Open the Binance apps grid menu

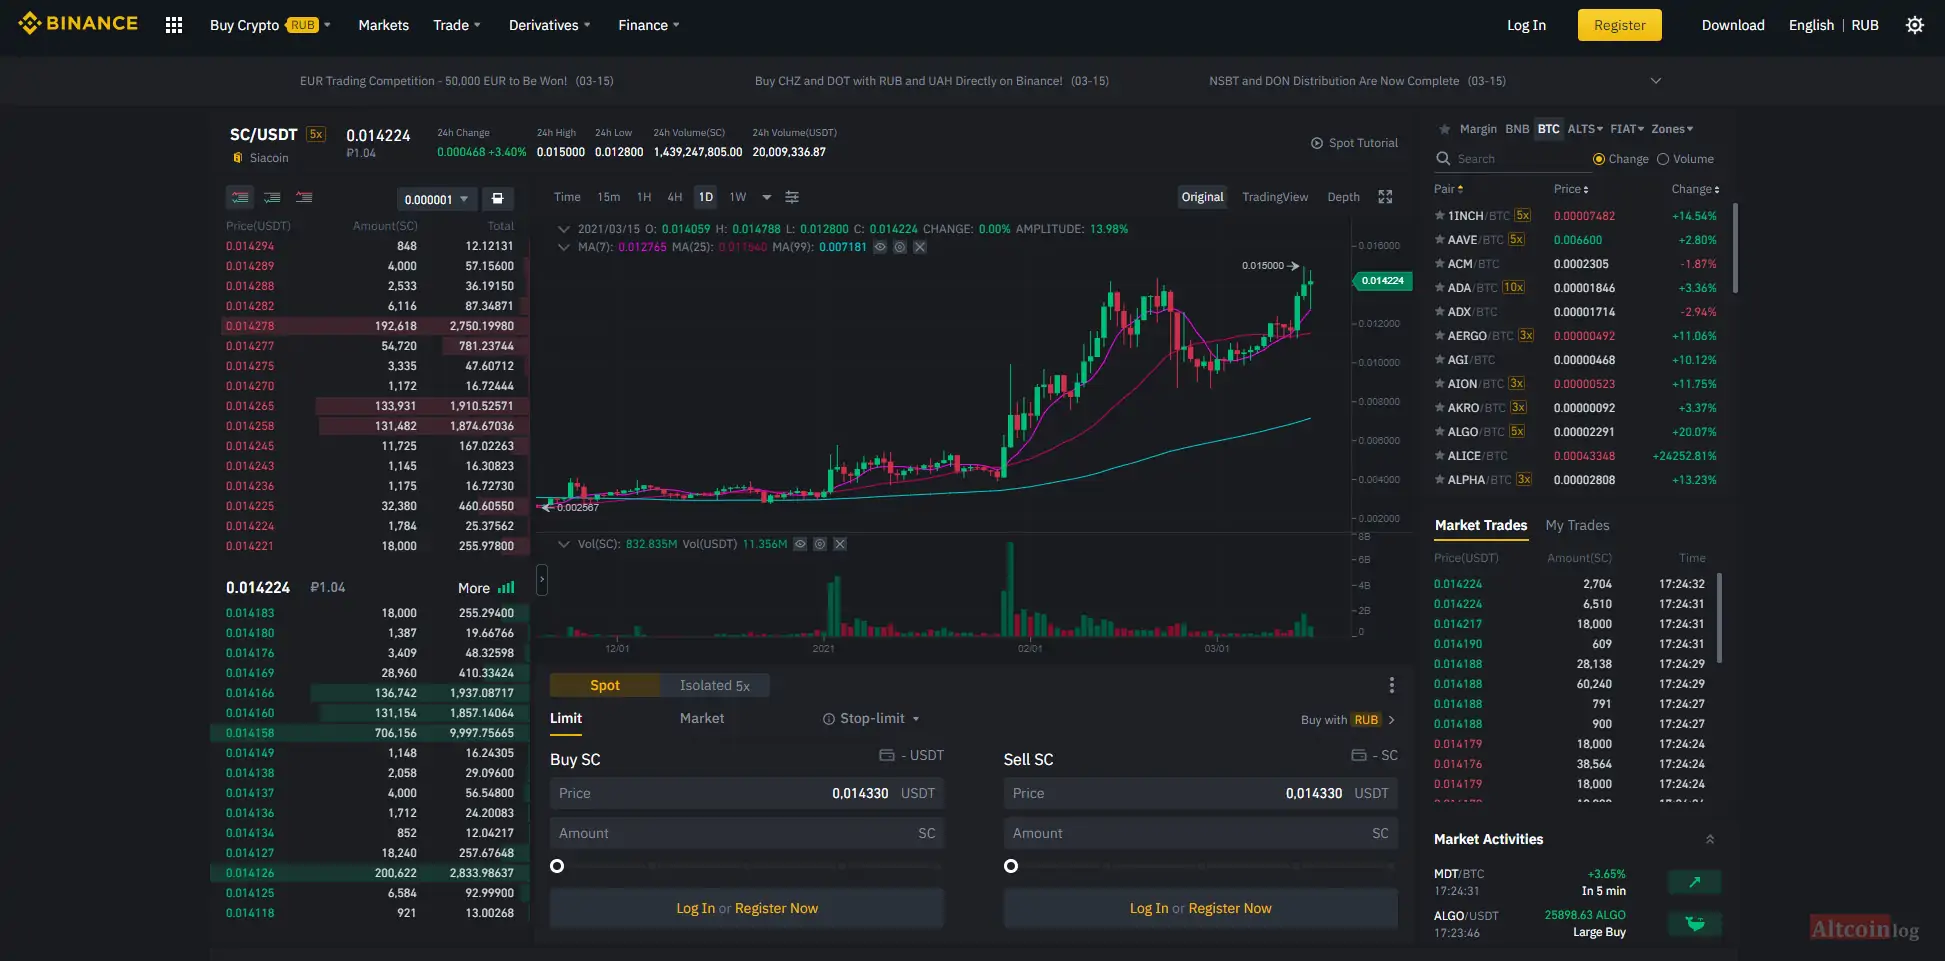click(x=174, y=25)
